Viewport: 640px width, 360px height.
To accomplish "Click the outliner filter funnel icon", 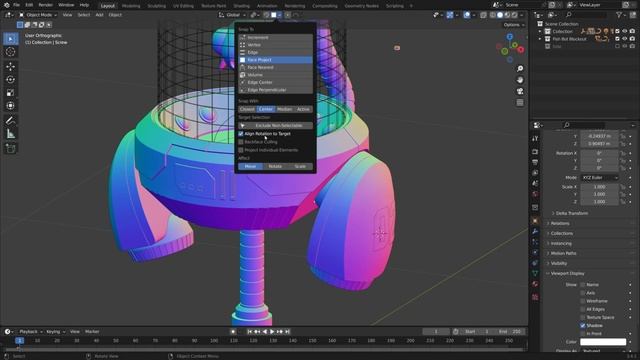I will tap(619, 15).
